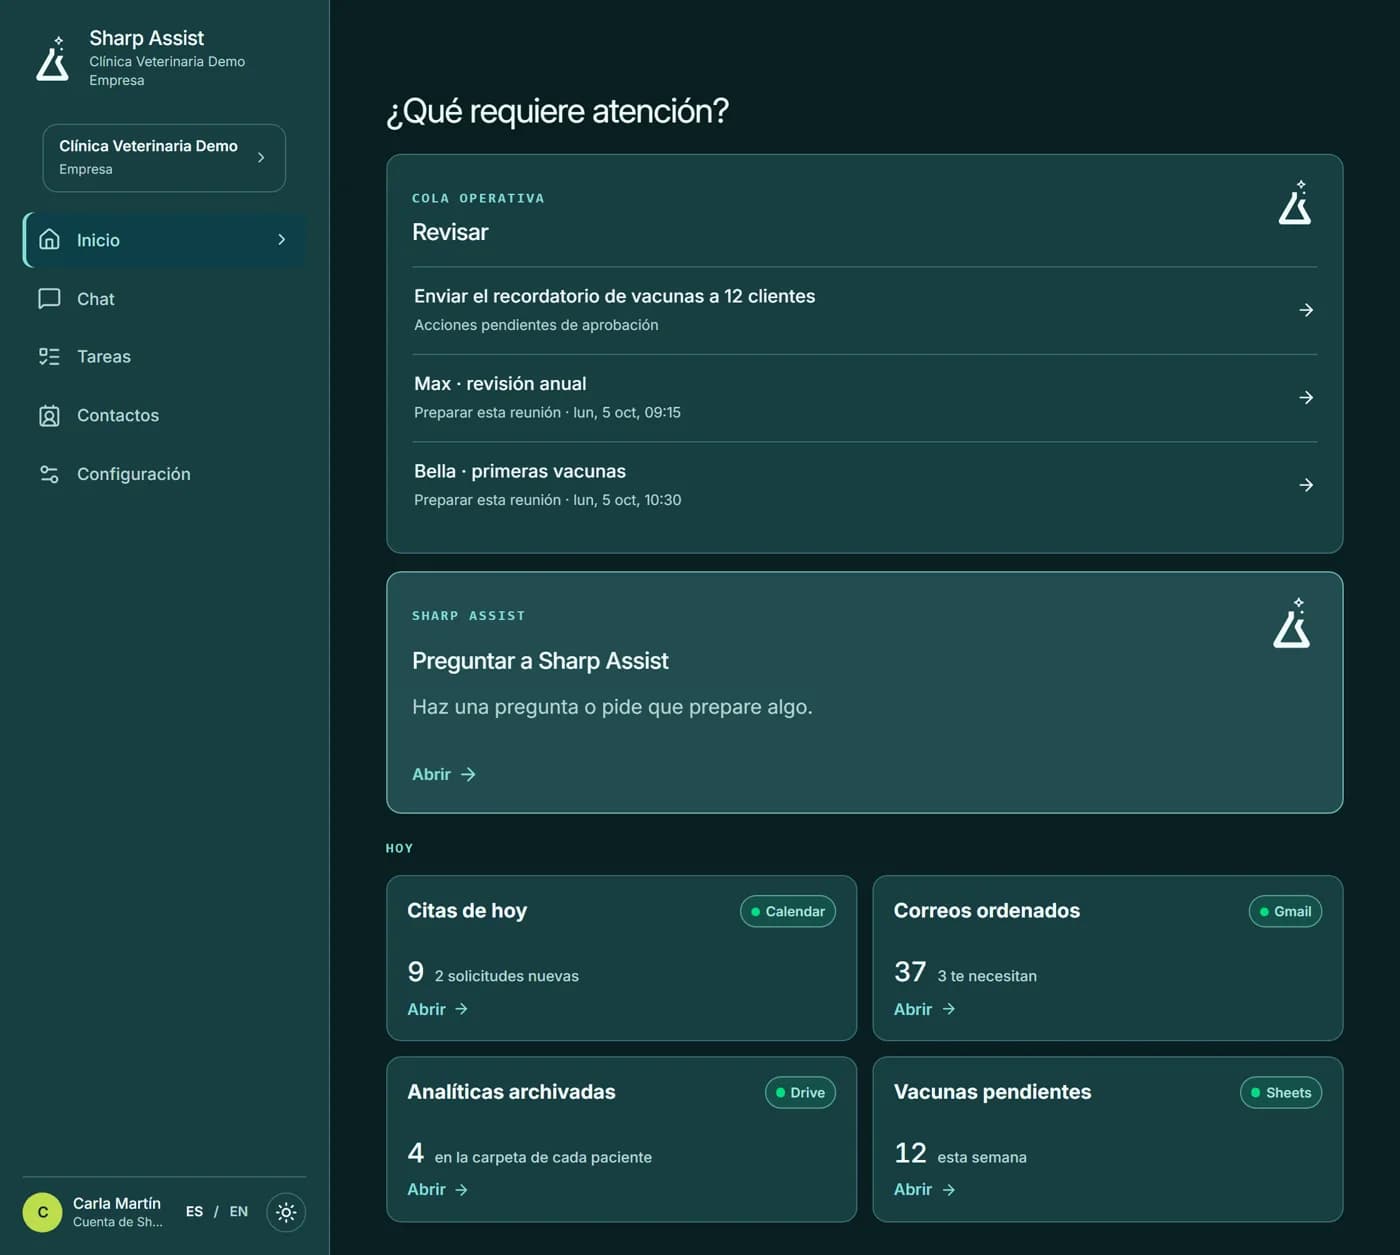Open Tareas from the sidebar
The height and width of the screenshot is (1255, 1400).
tap(164, 357)
